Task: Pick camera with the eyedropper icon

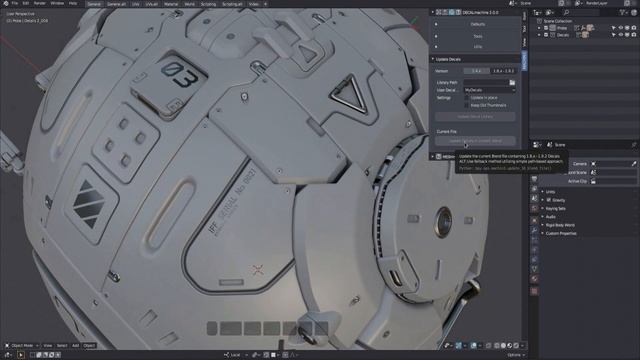Action: tap(634, 164)
